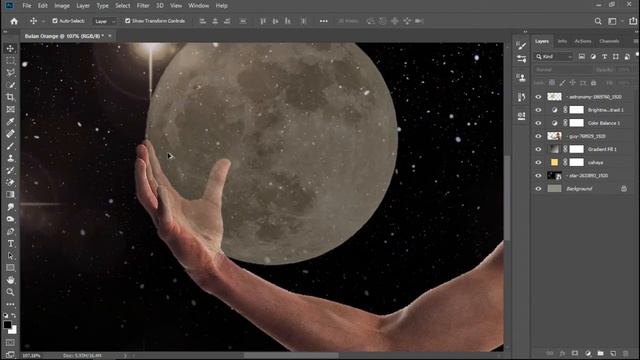
Task: Hide the star layer with its eye
Action: (538, 176)
